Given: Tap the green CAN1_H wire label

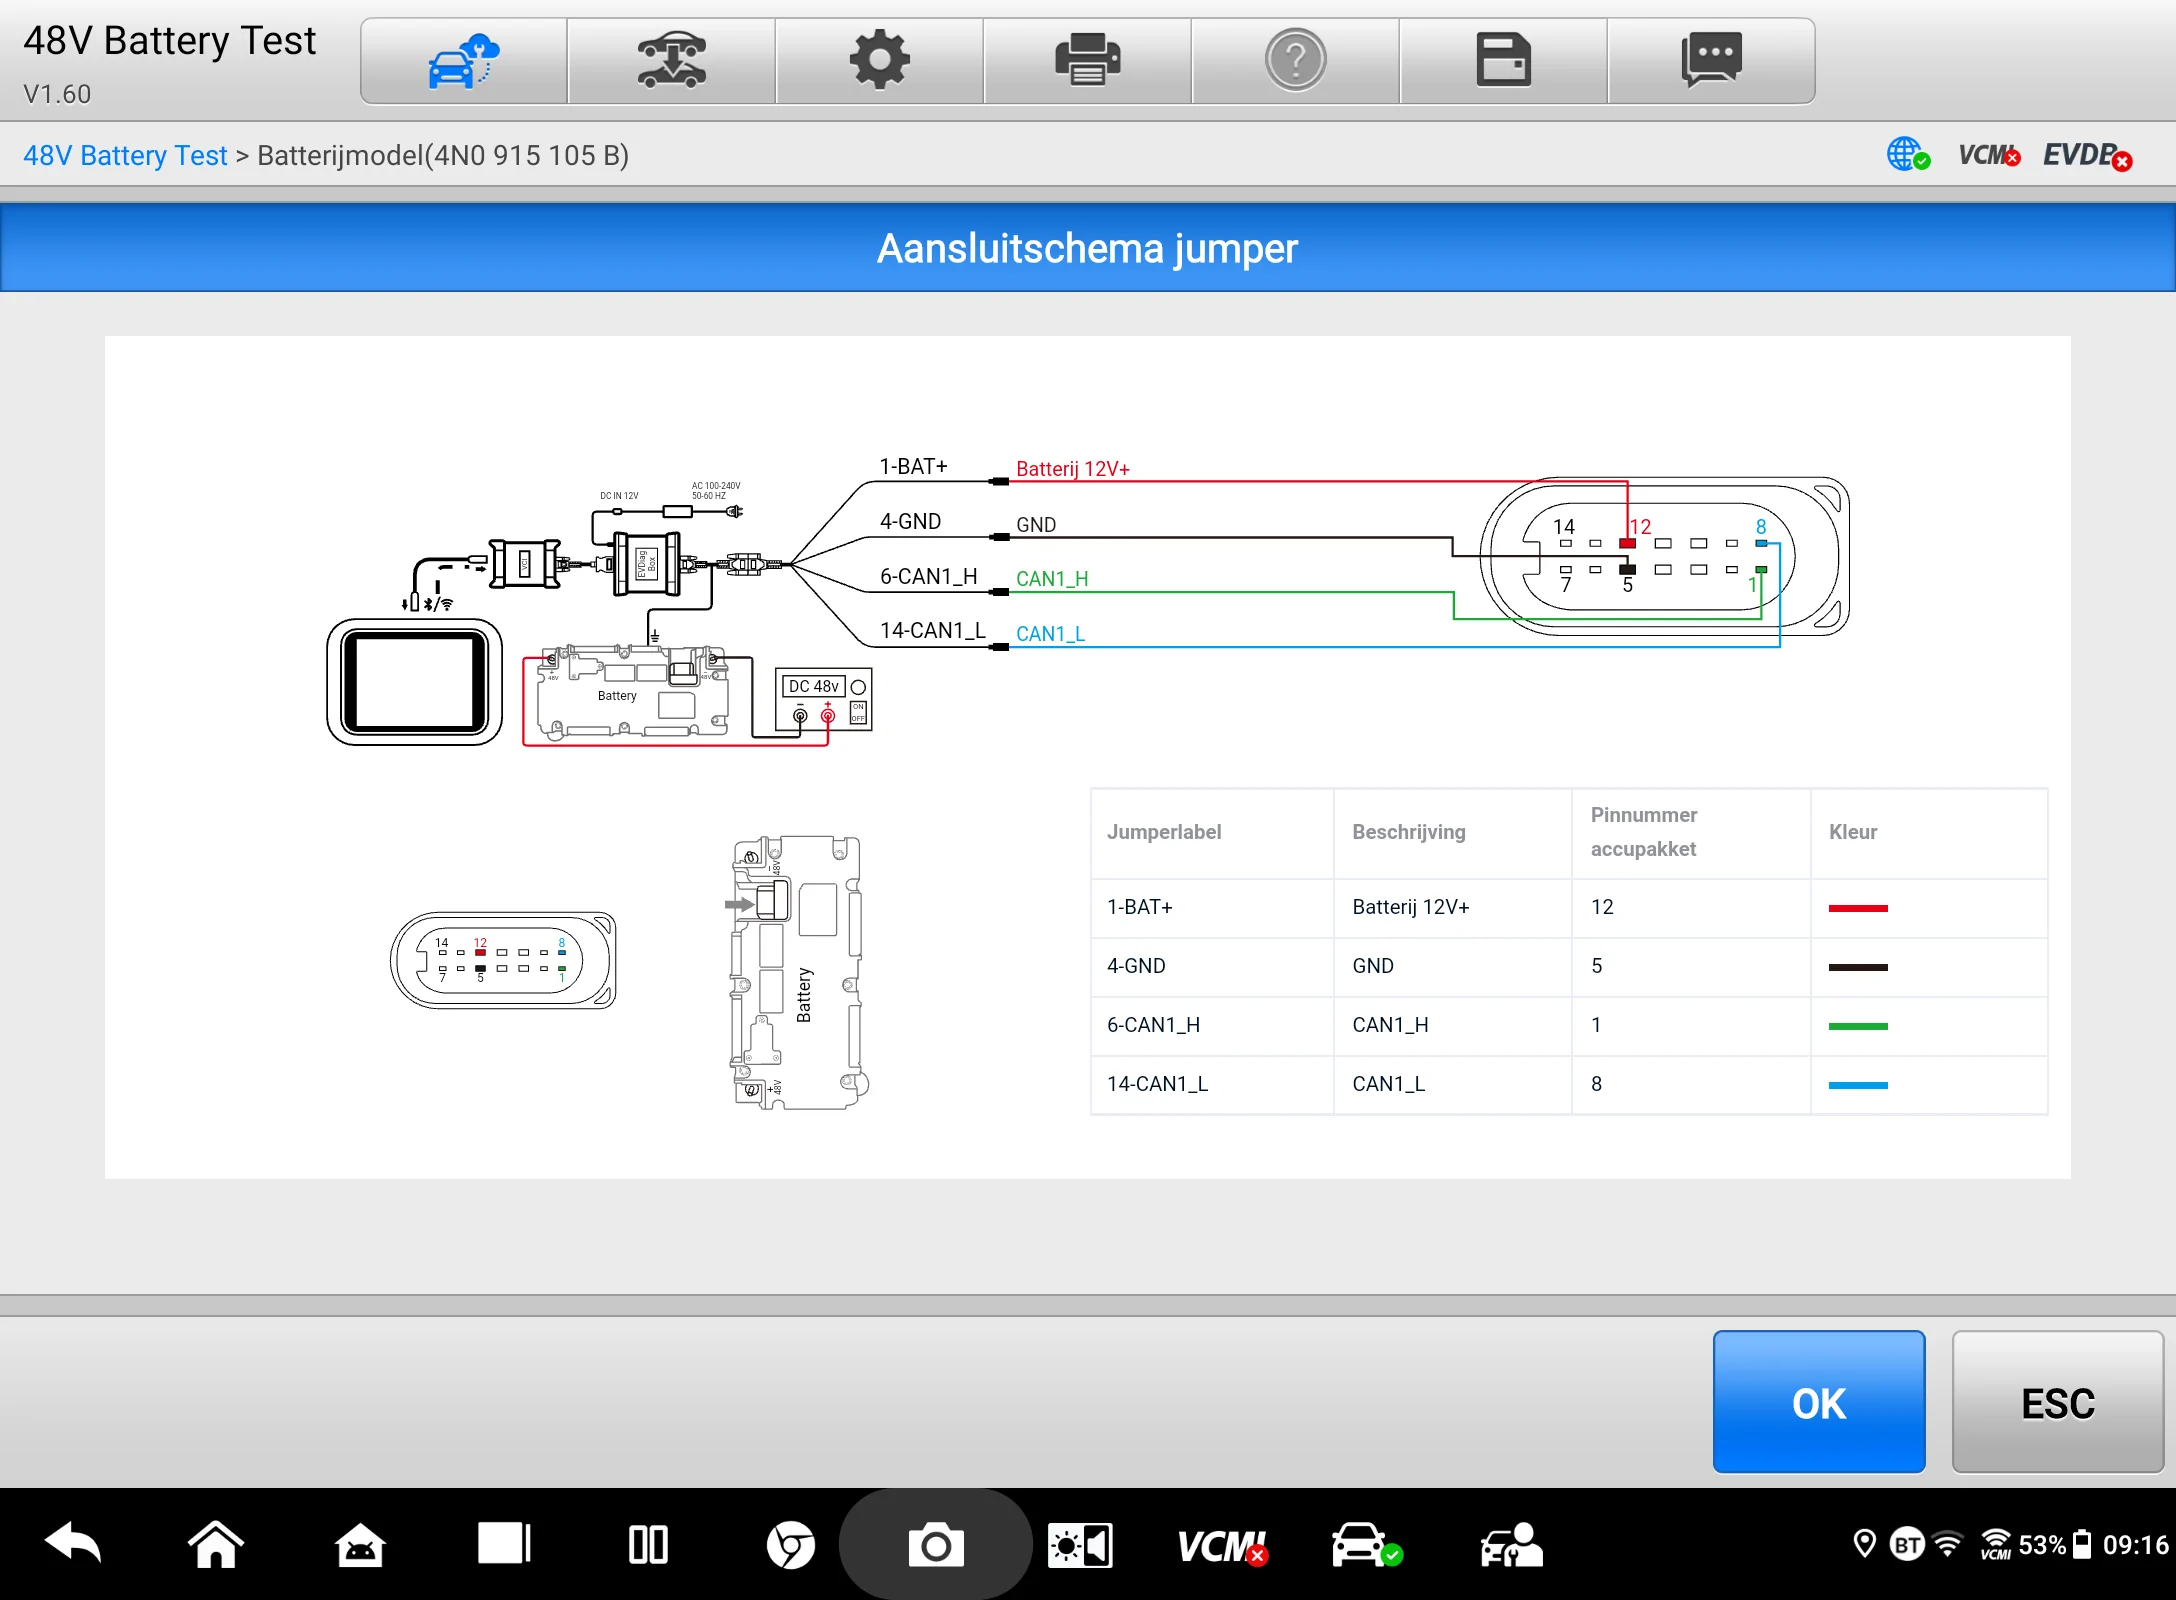Looking at the screenshot, I should click(1052, 579).
